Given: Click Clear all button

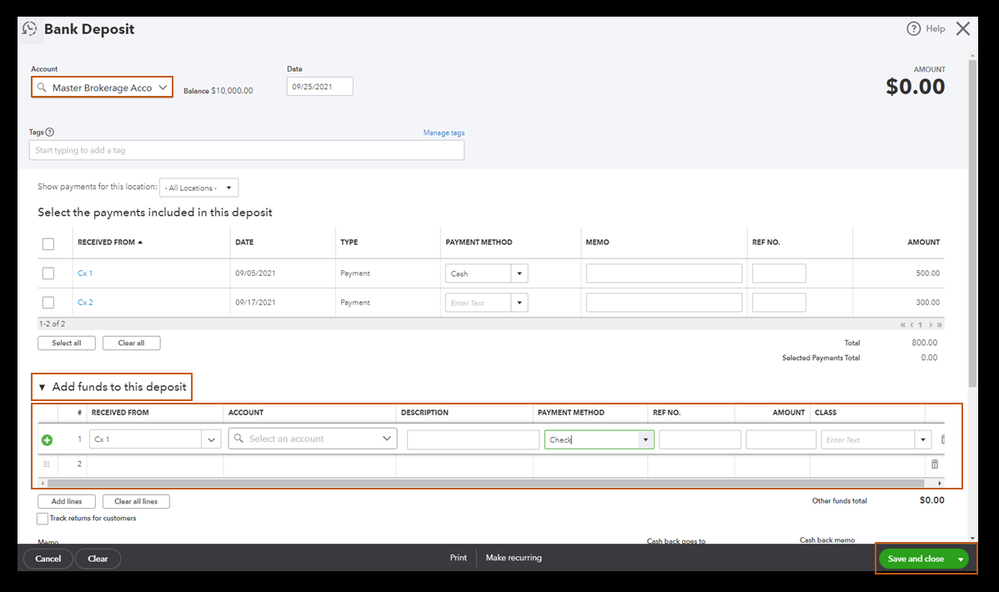Looking at the screenshot, I should click(131, 343).
